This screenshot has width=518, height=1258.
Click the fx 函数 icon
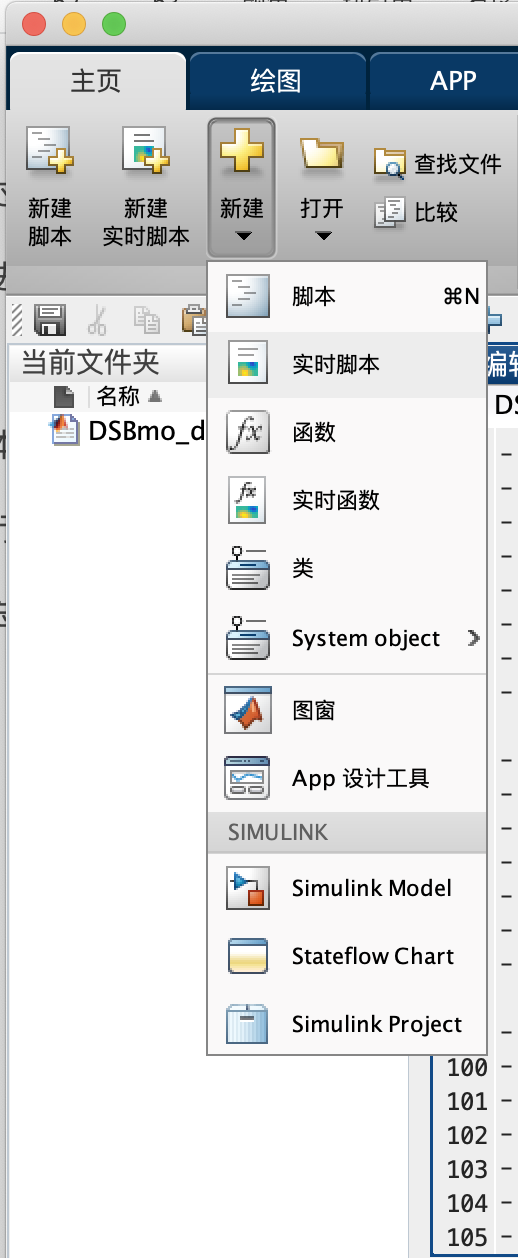click(248, 433)
